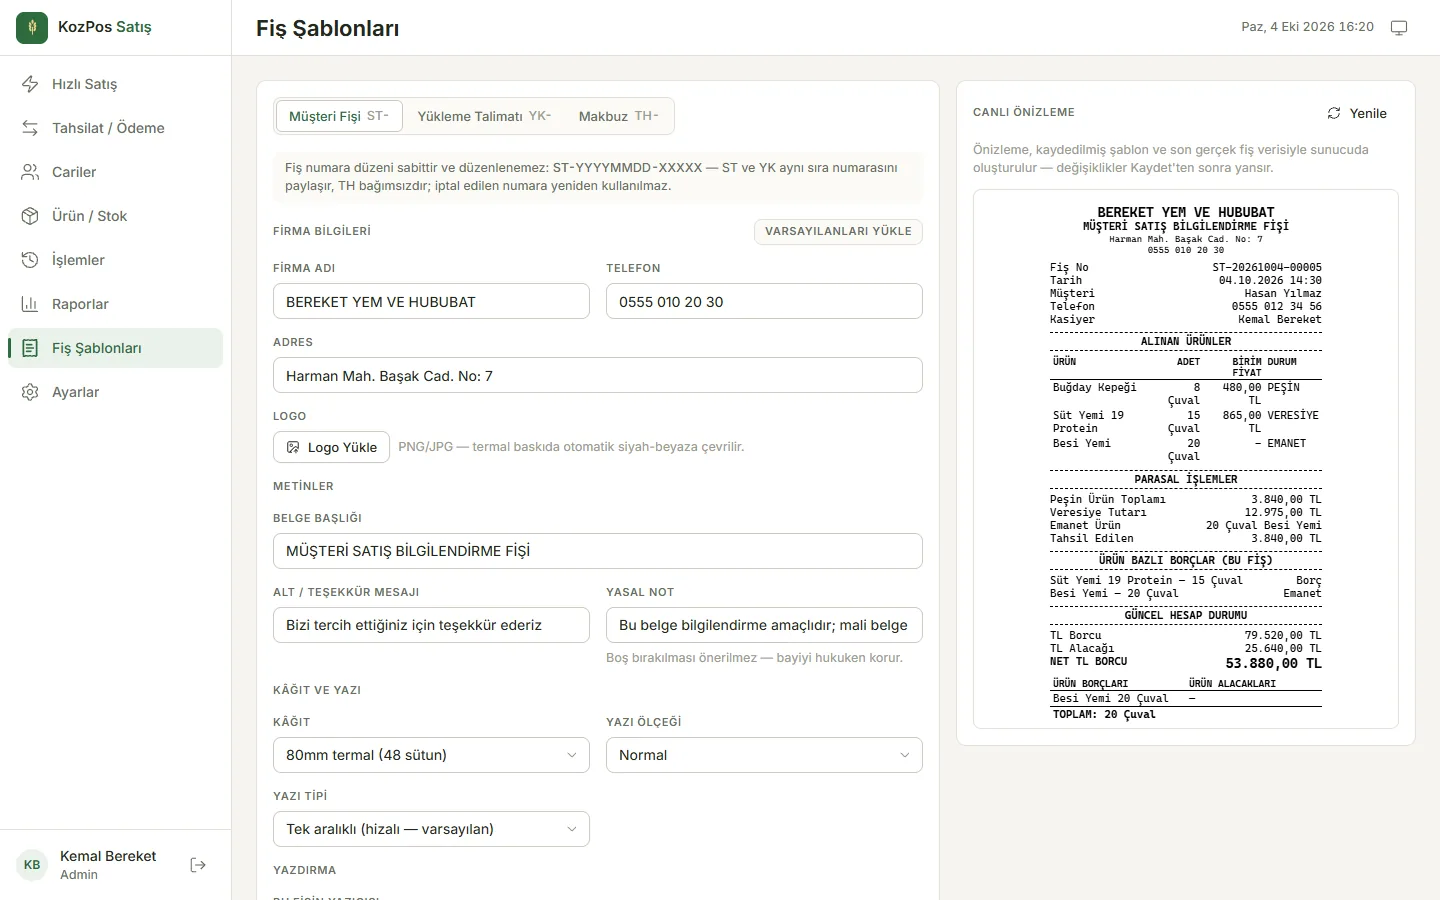Click the Raporlar bar chart icon
Viewport: 1440px width, 900px height.
point(31,304)
